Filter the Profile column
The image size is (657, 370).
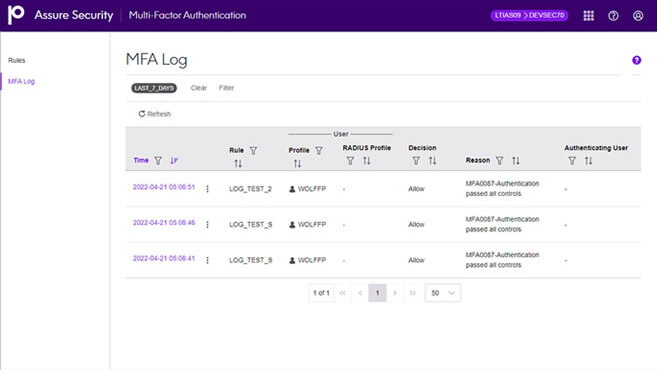(x=319, y=150)
